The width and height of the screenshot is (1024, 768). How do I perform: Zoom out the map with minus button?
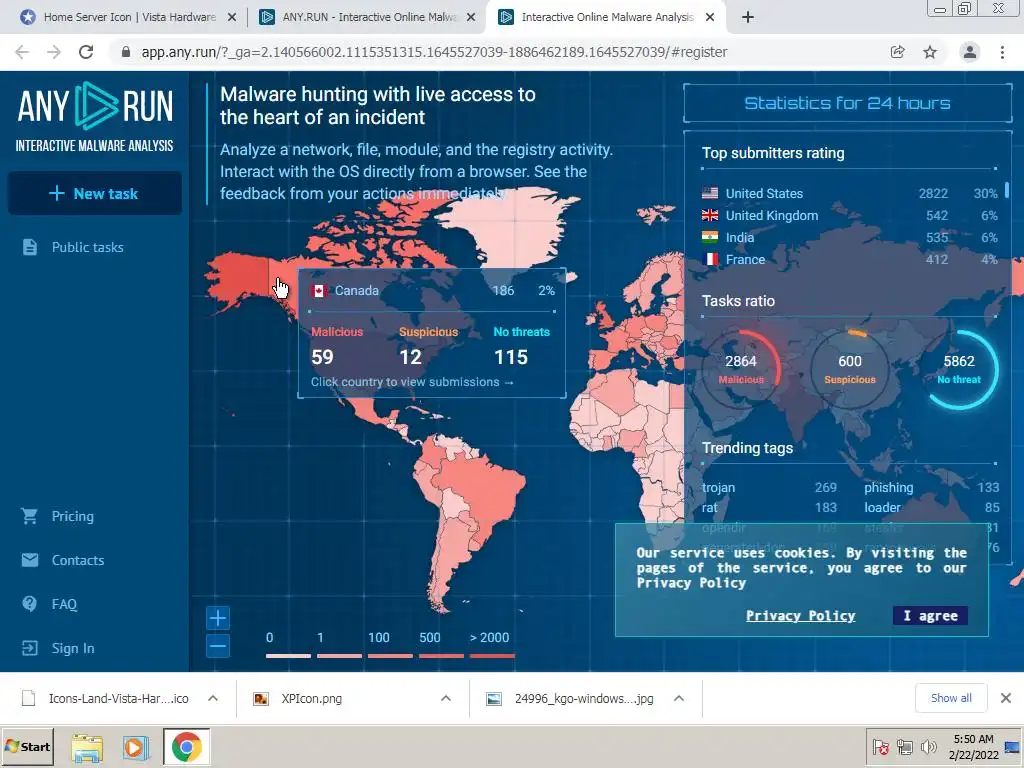pos(218,646)
